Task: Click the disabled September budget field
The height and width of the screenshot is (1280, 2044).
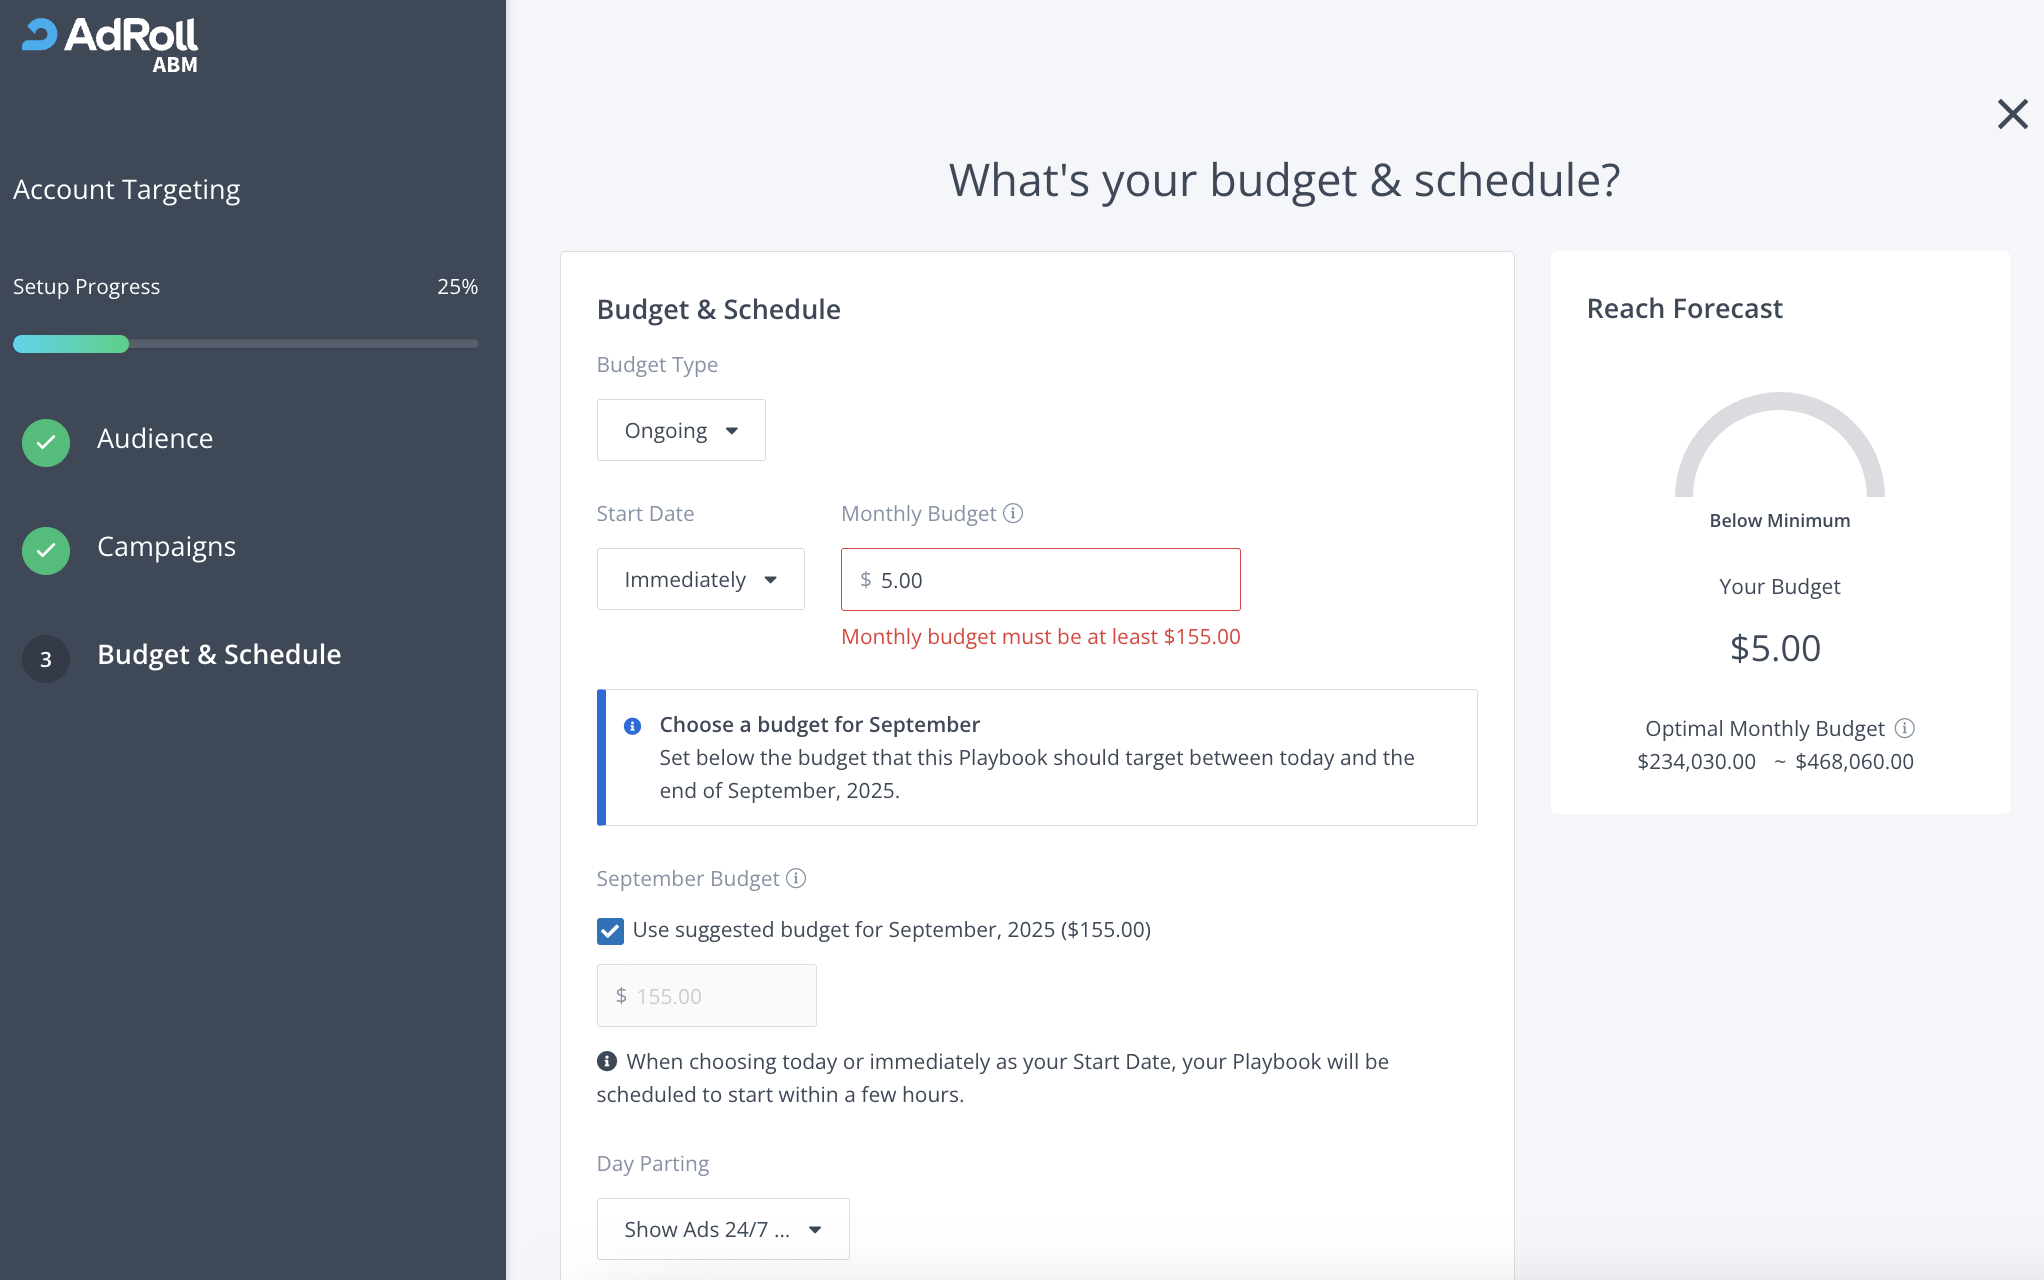Action: click(x=706, y=996)
